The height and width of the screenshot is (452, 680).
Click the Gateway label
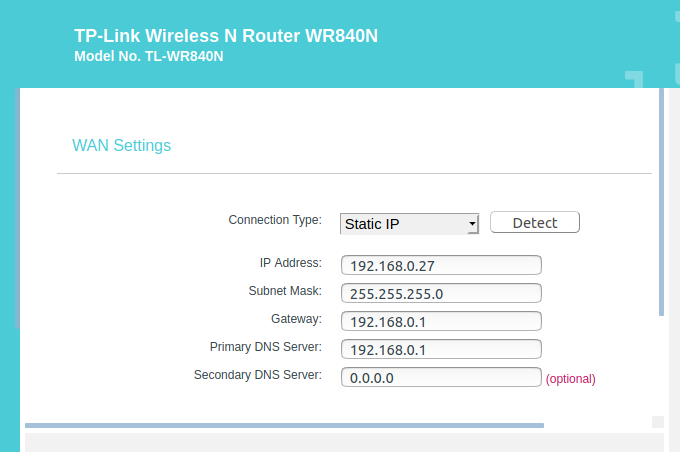[x=296, y=319]
